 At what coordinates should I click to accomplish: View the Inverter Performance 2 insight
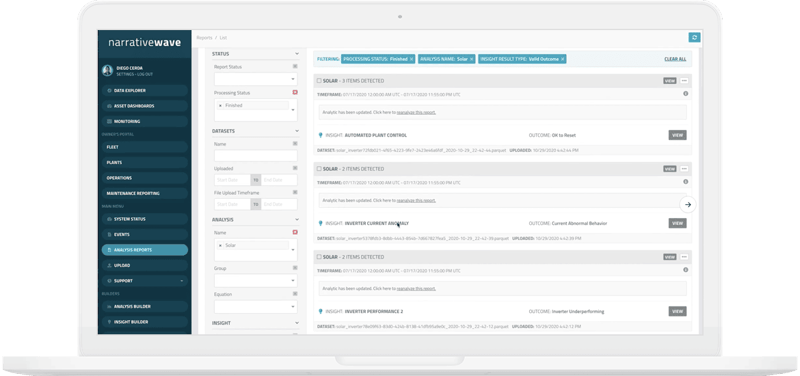678,311
